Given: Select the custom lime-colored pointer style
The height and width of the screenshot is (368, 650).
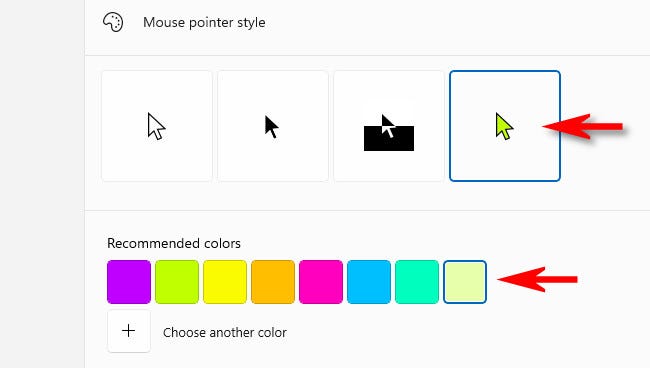Looking at the screenshot, I should tap(505, 126).
